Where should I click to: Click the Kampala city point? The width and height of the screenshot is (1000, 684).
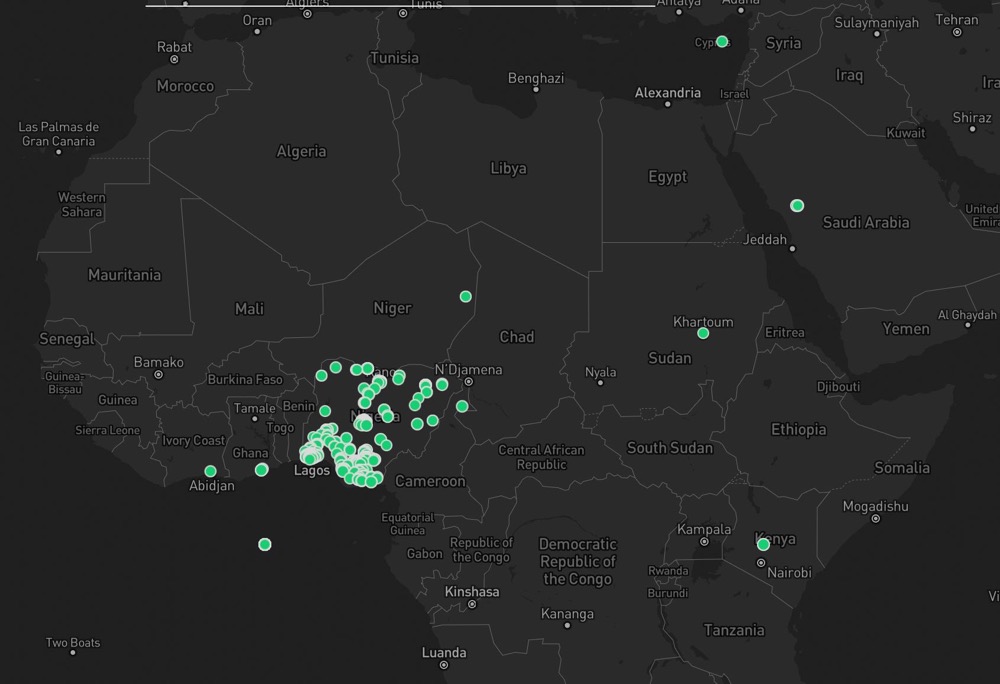(704, 542)
